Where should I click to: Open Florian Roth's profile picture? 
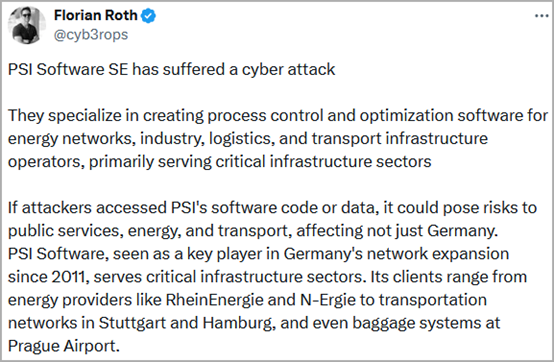27,25
